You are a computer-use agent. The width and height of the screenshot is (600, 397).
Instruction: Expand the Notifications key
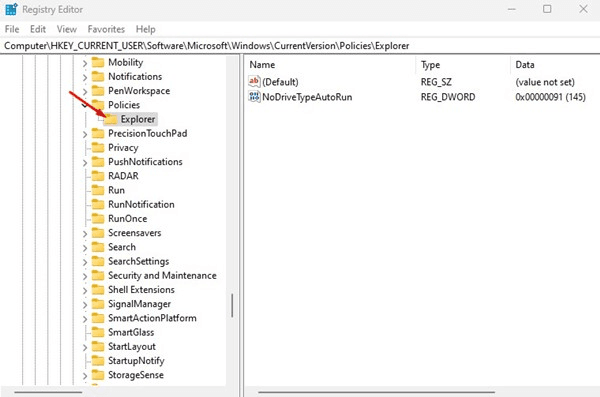tap(85, 77)
